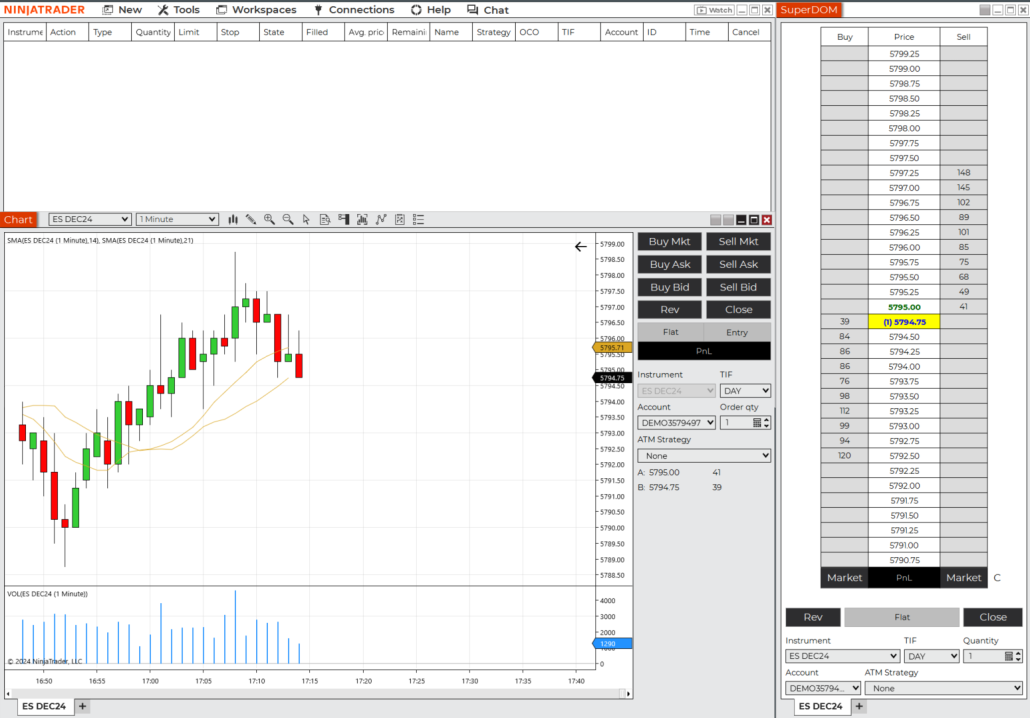Switch to the Cursor pointer tool

point(306,219)
